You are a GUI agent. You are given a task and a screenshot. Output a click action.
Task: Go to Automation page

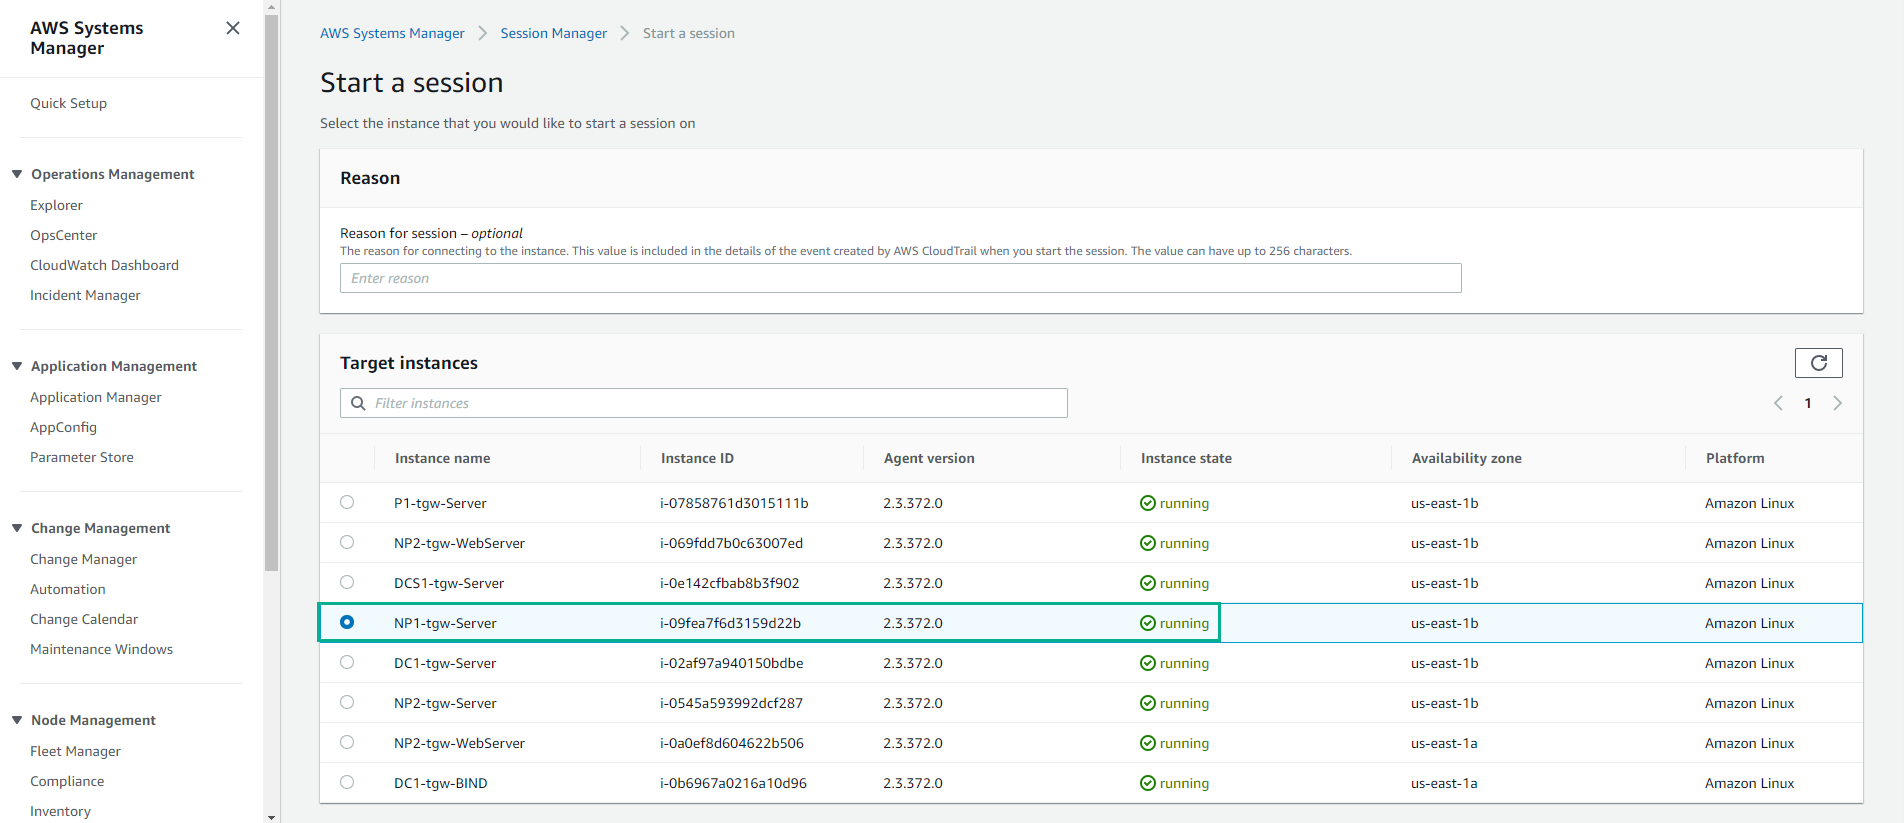click(x=67, y=589)
